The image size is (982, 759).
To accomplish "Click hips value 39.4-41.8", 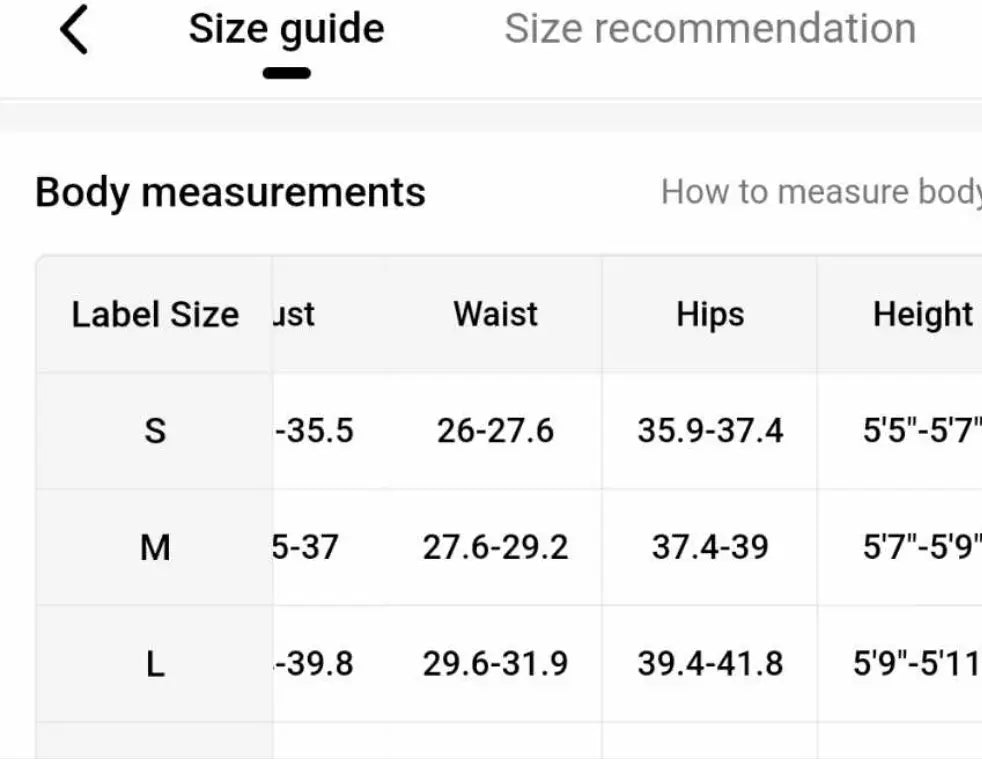I will [x=710, y=664].
